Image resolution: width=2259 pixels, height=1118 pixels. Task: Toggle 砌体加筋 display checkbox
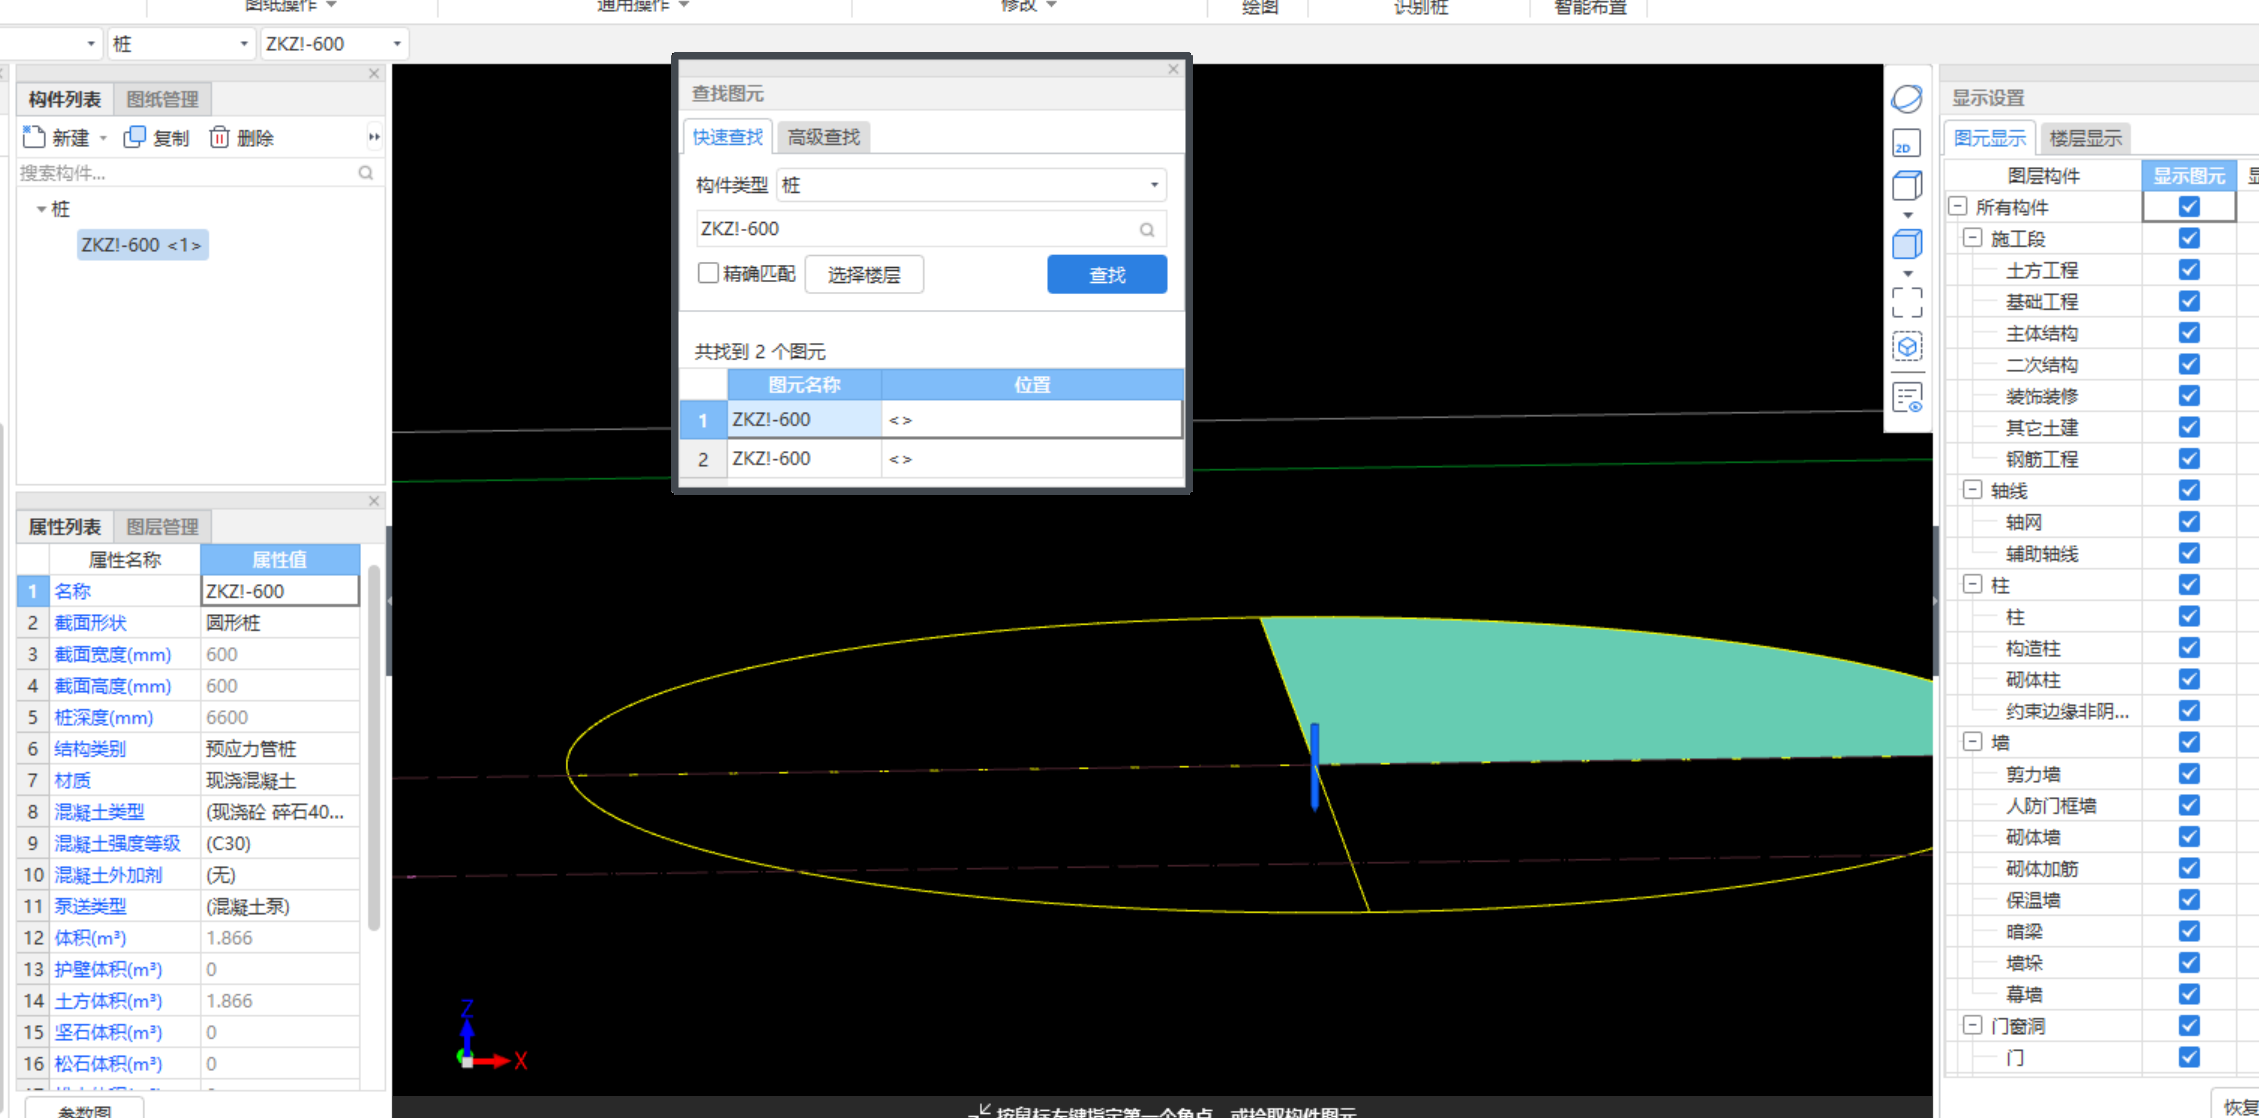(2189, 867)
